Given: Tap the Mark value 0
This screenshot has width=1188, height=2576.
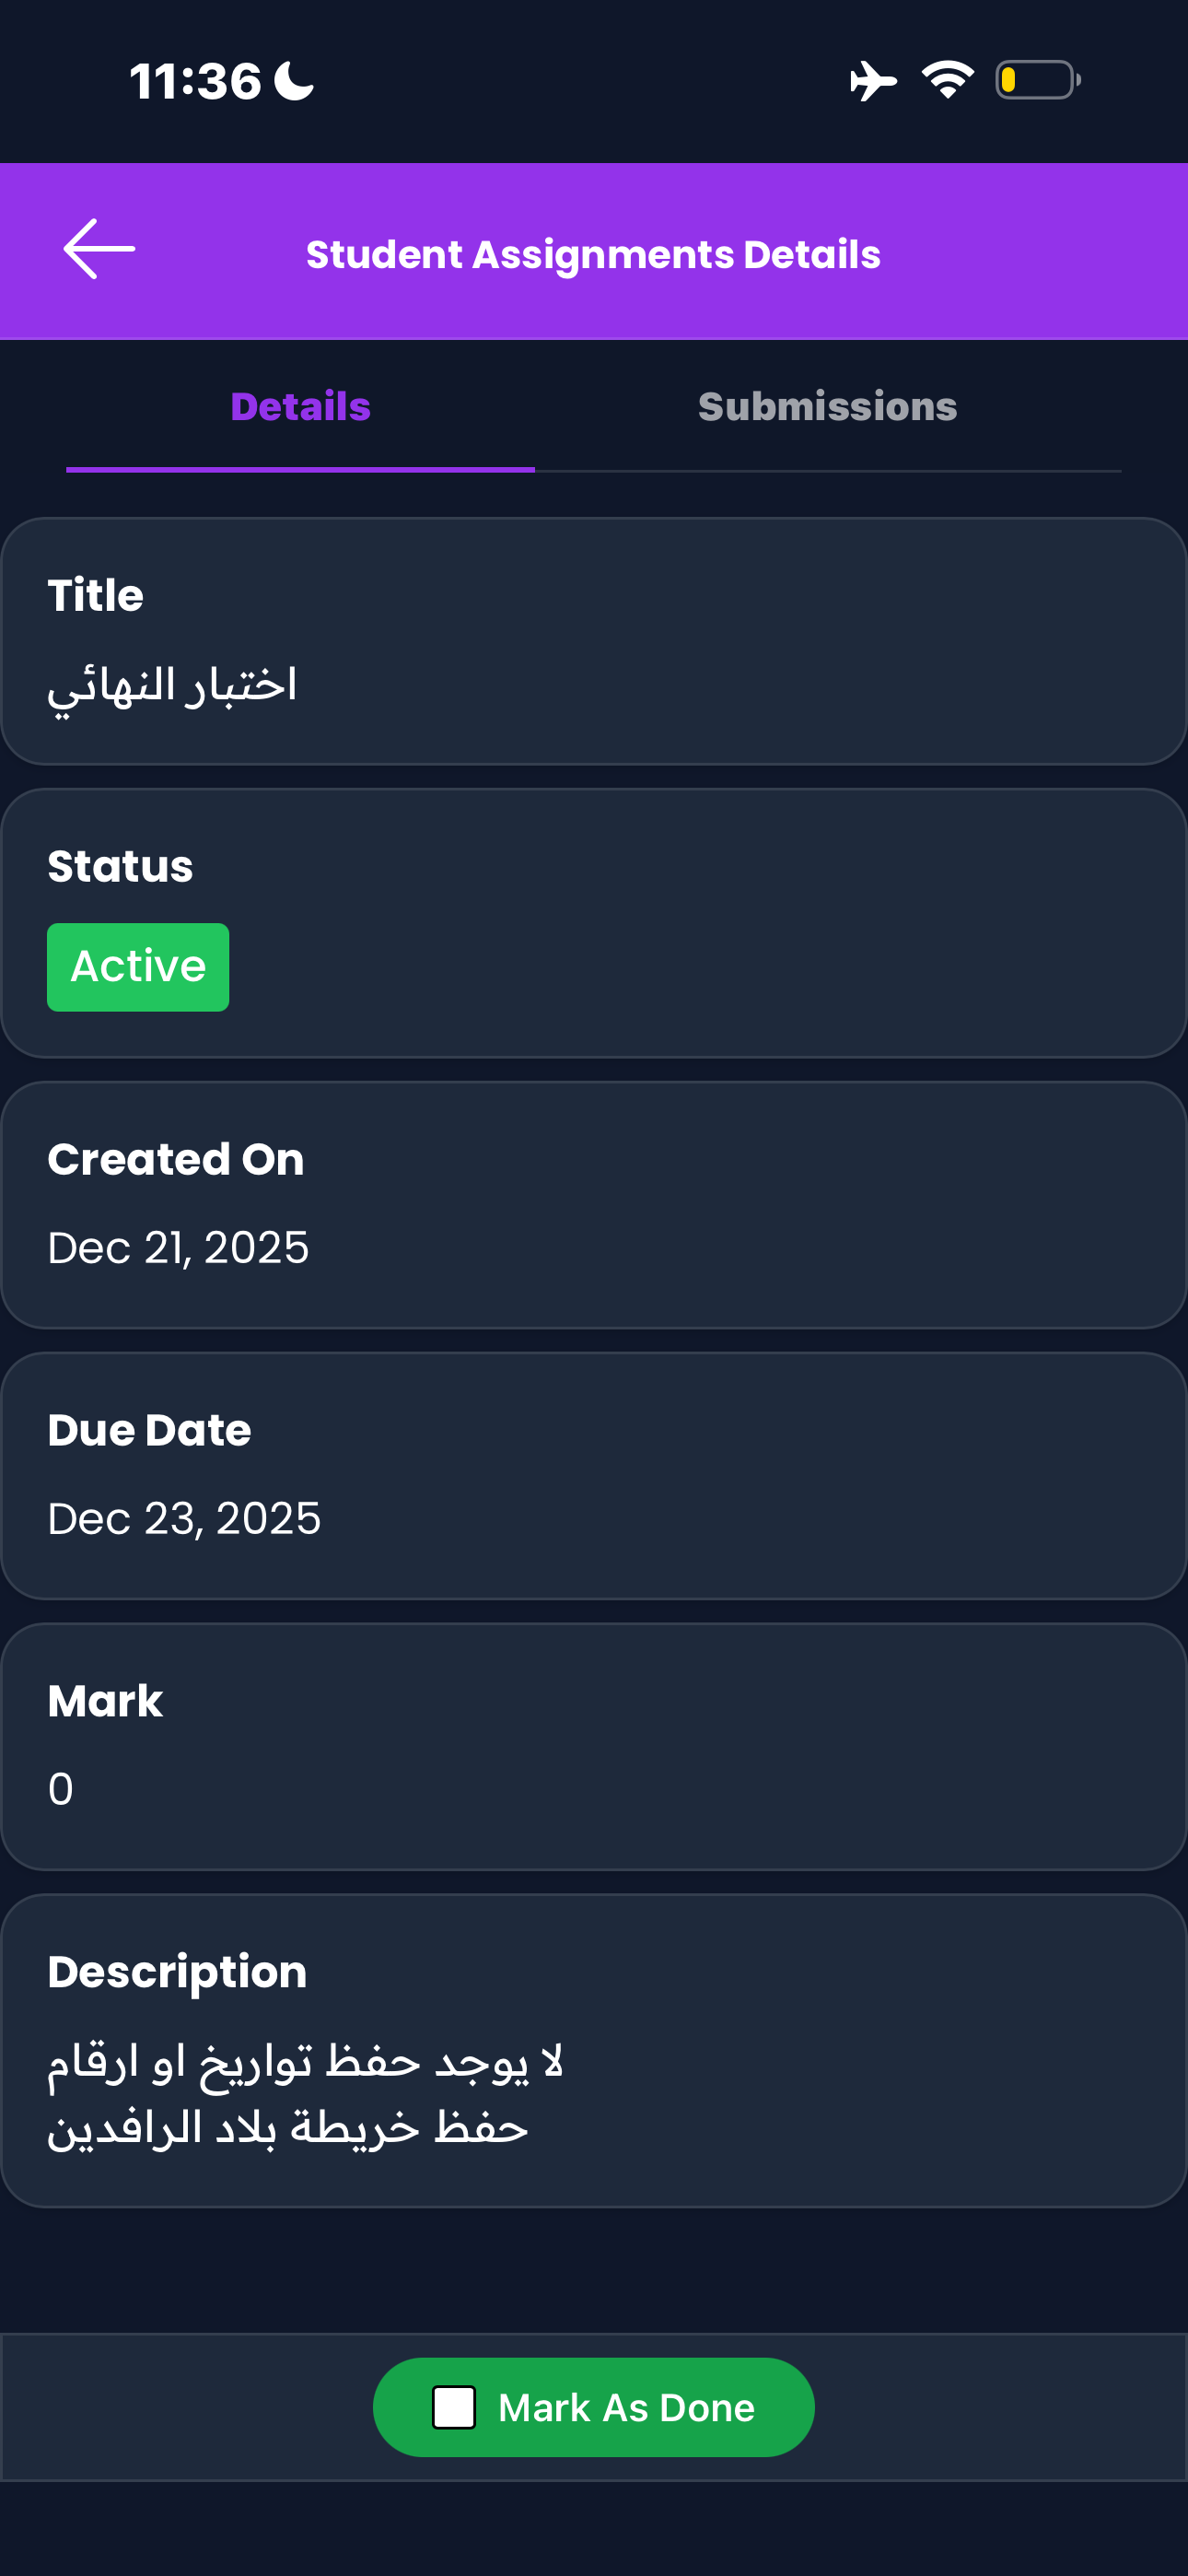Looking at the screenshot, I should pyautogui.click(x=61, y=1789).
